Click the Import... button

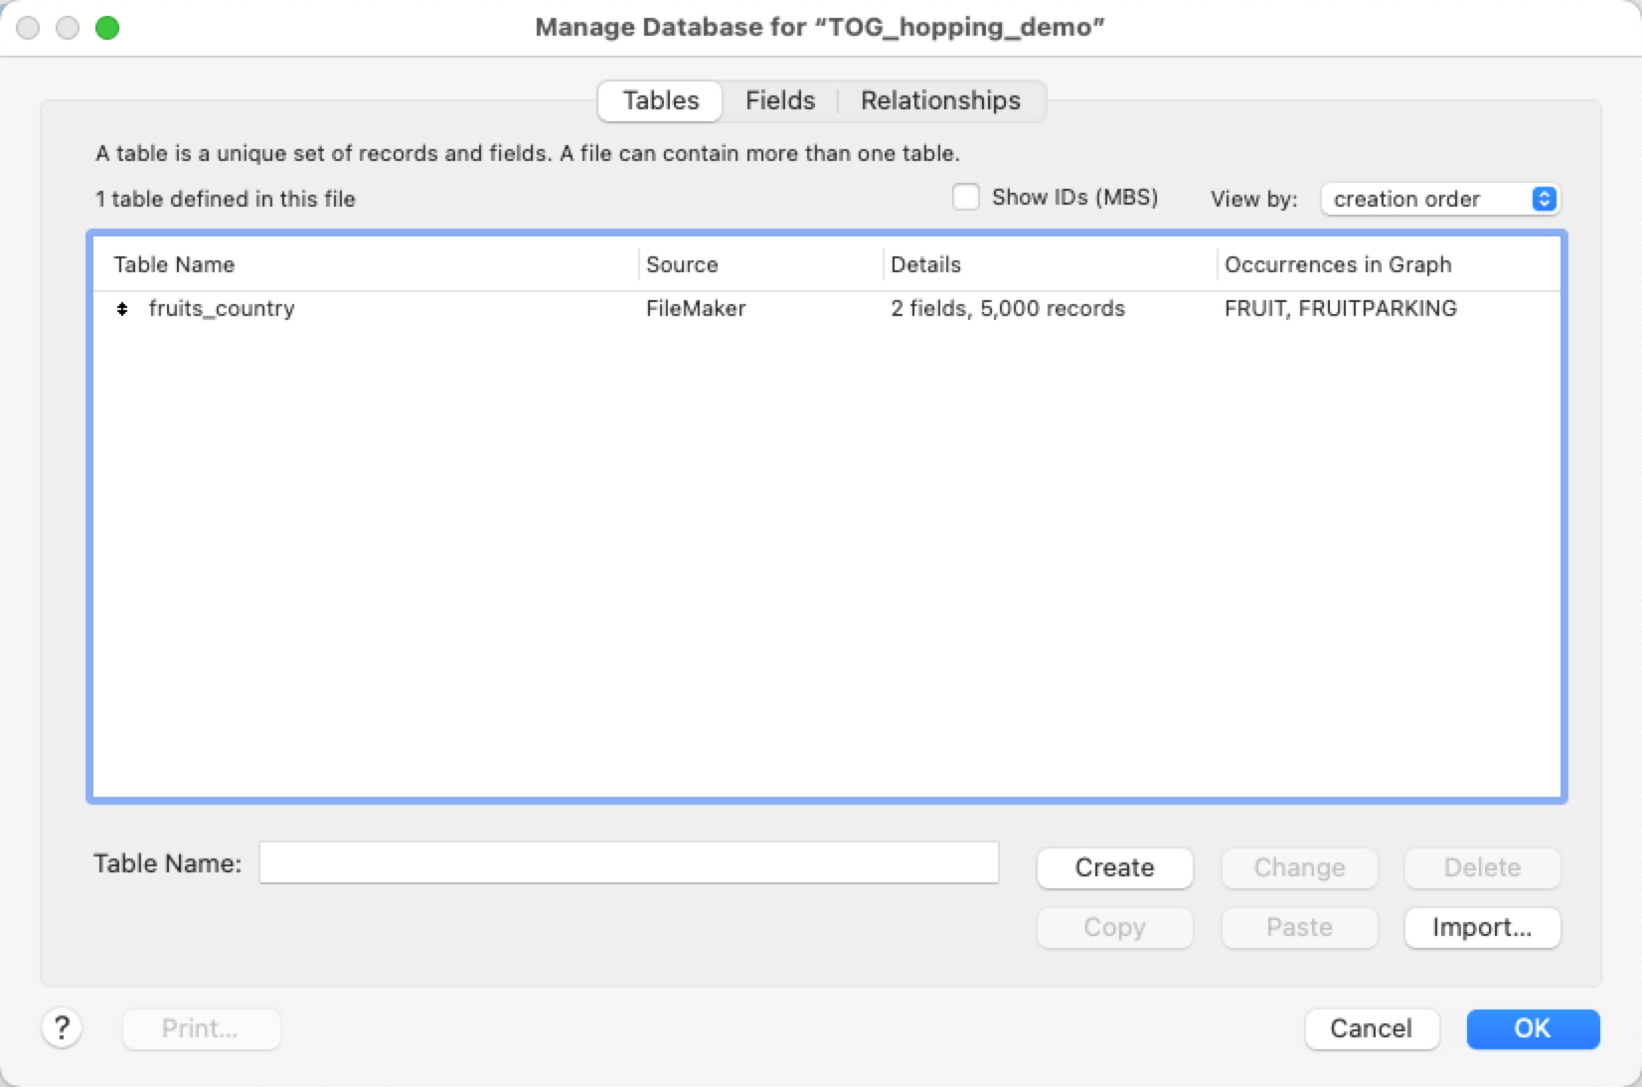click(1482, 928)
